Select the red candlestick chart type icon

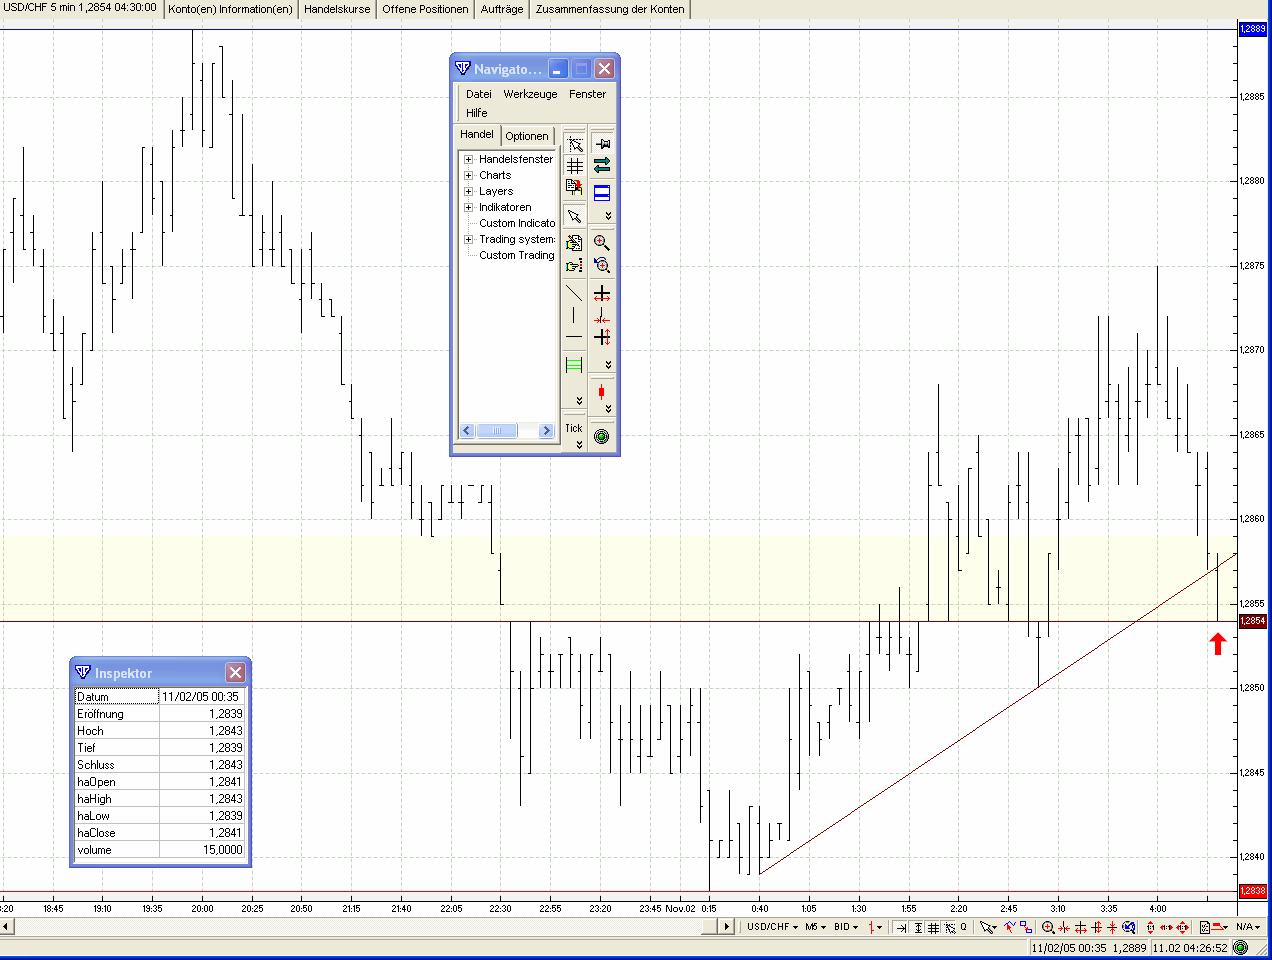tap(602, 392)
